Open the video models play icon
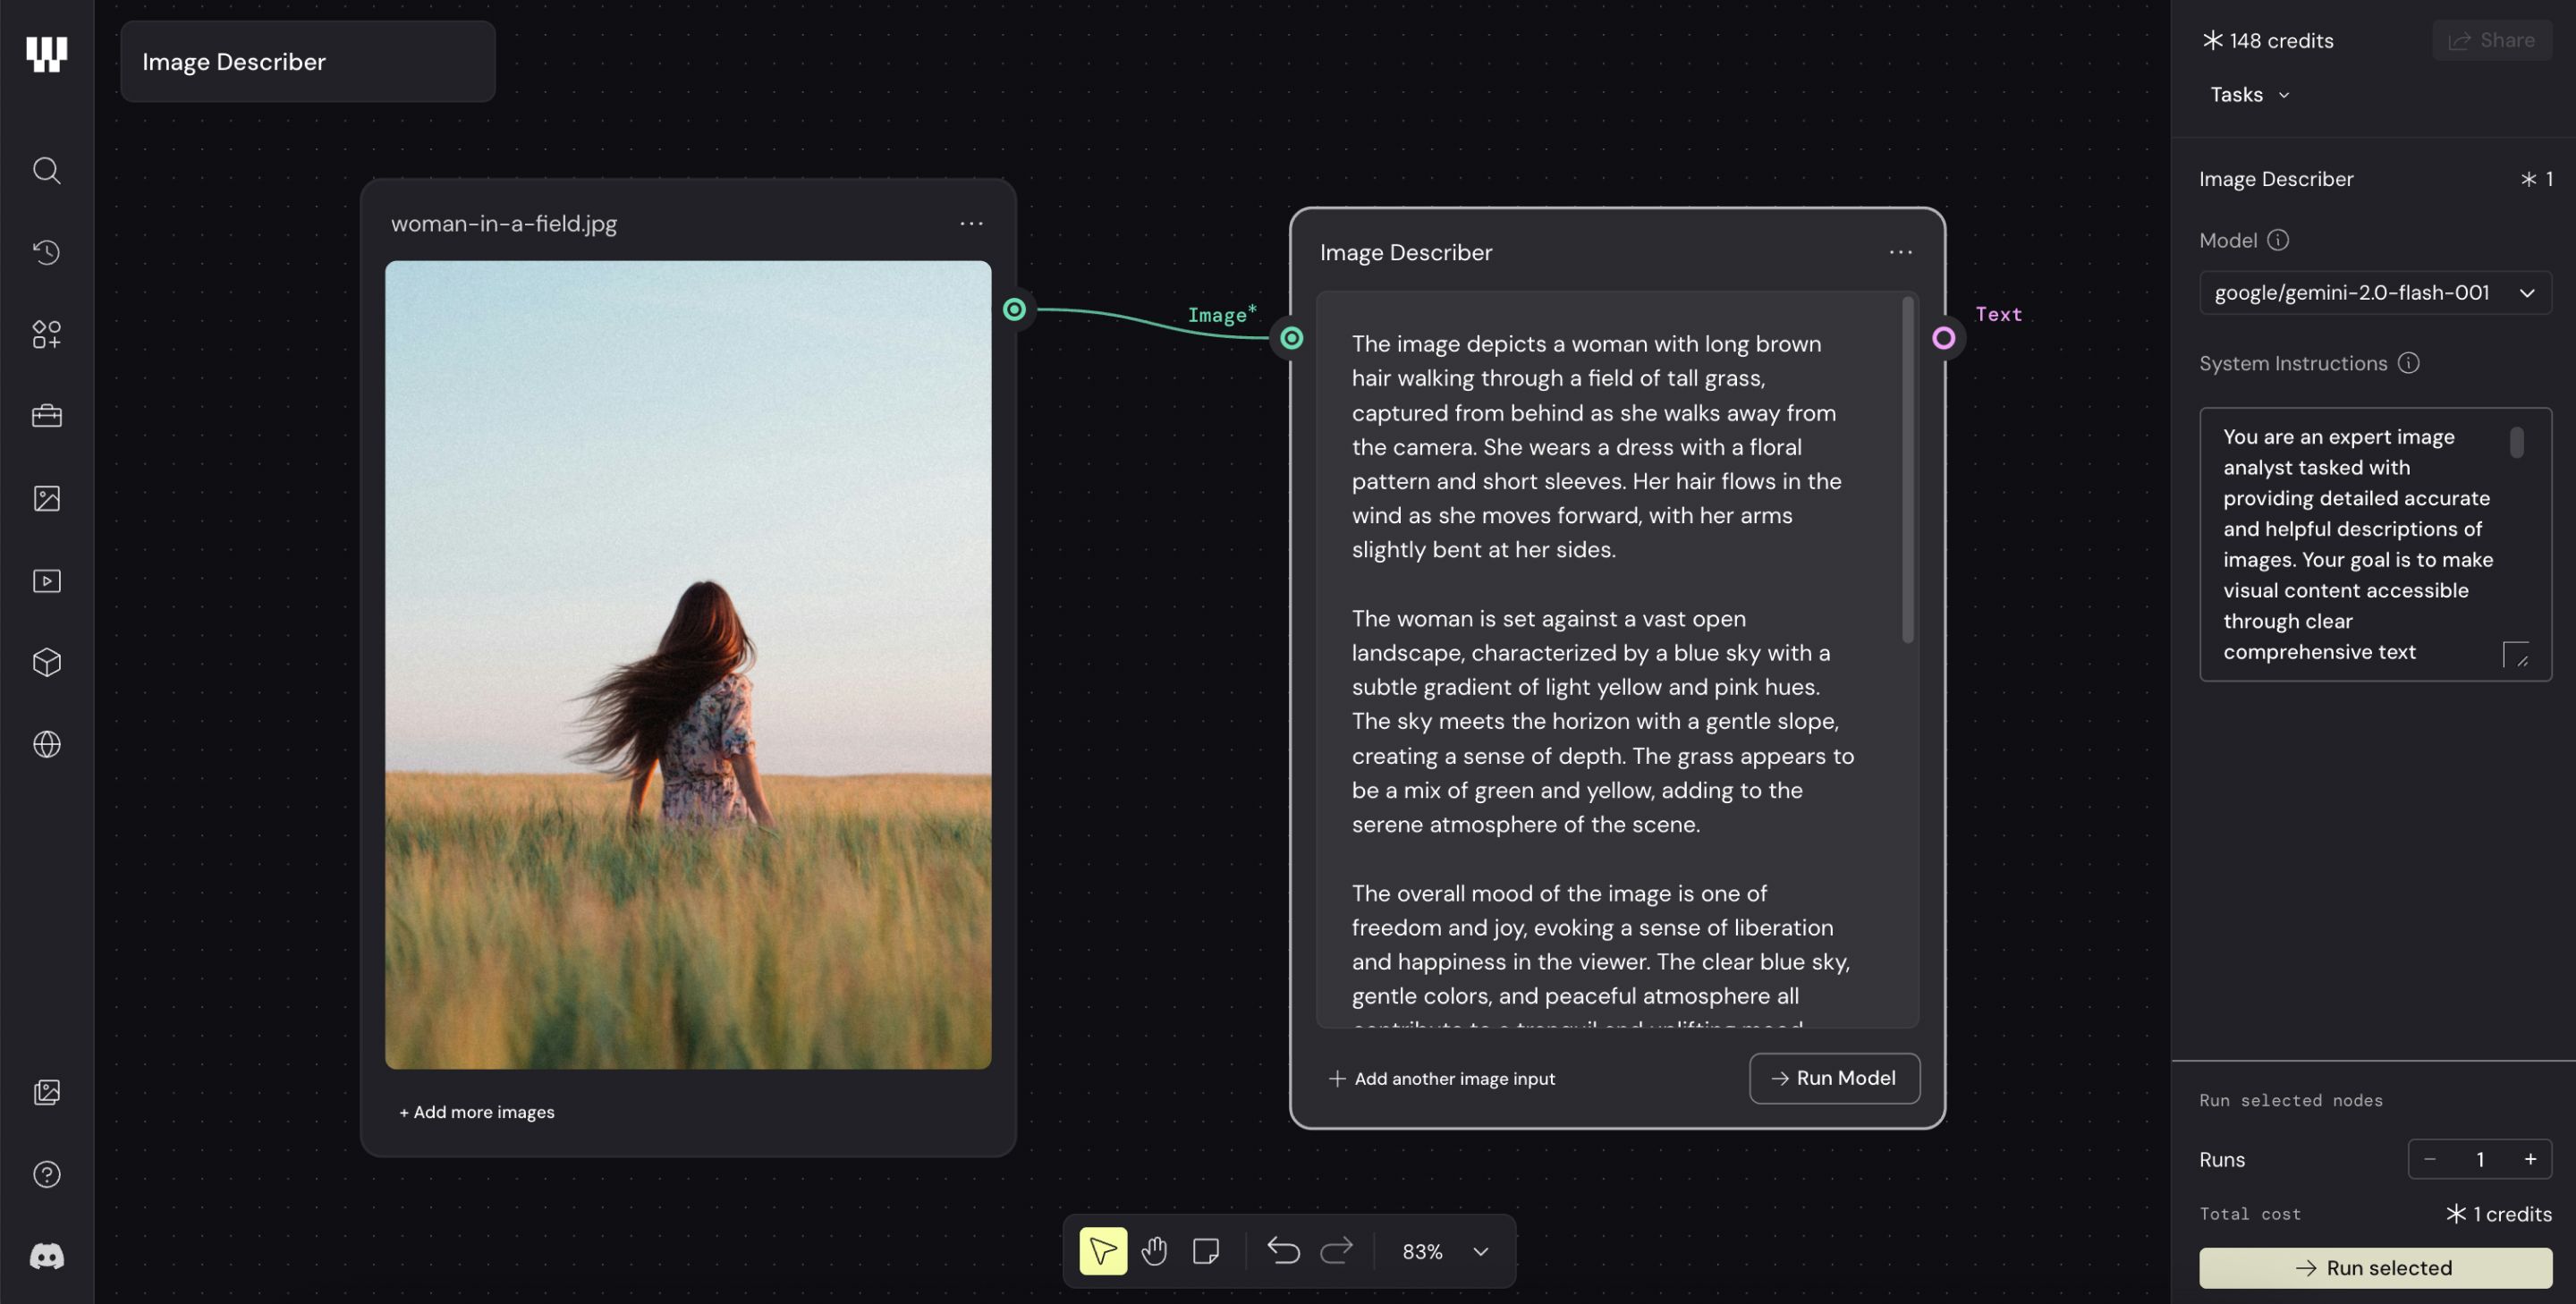 point(46,581)
